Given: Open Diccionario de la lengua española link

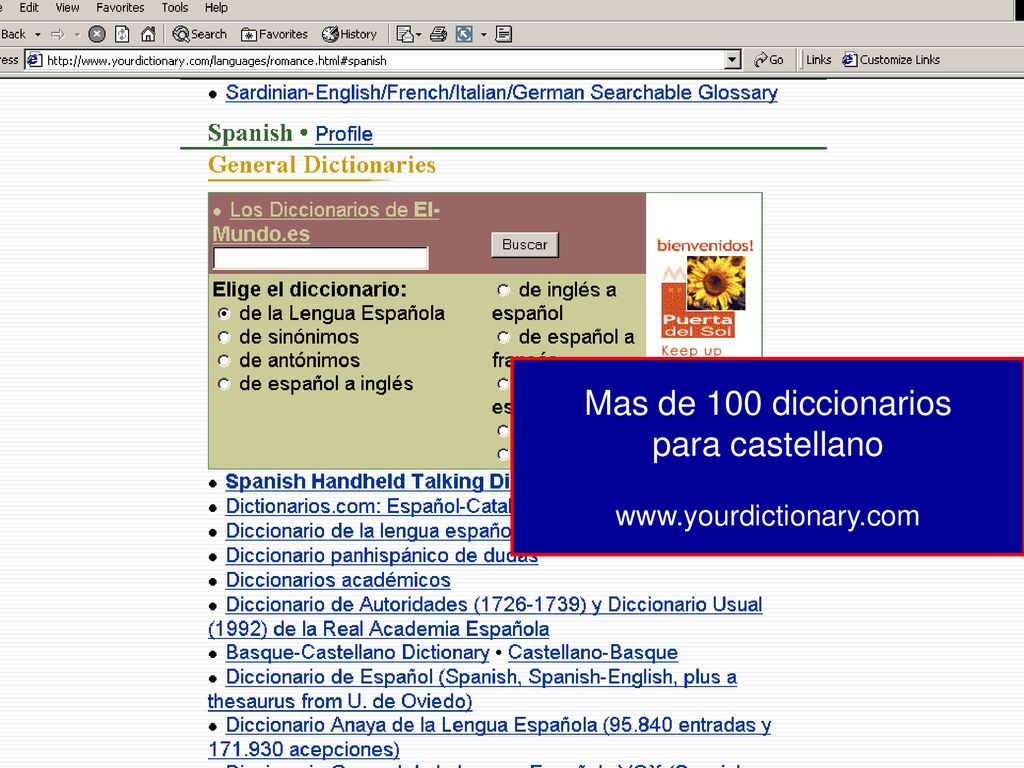Looking at the screenshot, I should point(368,531).
